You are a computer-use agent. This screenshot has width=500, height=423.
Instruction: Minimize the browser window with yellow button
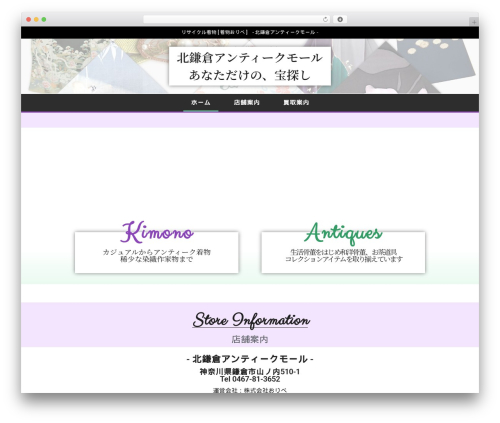(36, 20)
